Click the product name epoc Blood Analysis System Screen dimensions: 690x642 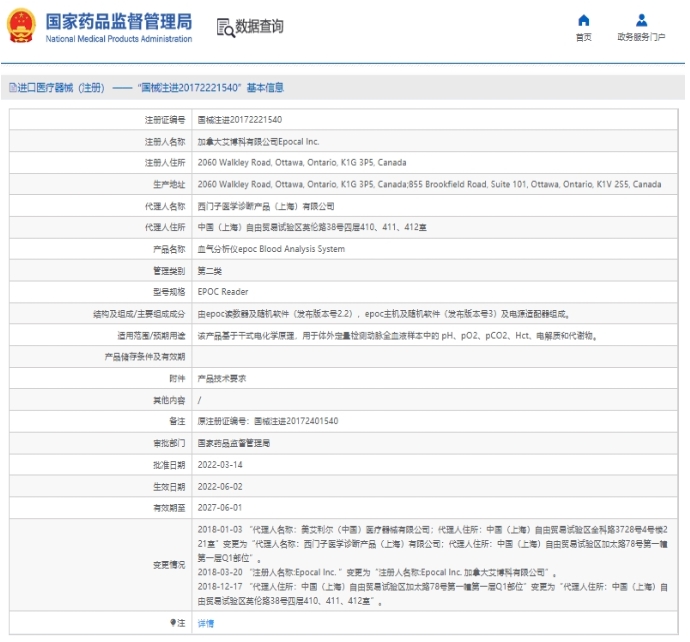pos(270,249)
